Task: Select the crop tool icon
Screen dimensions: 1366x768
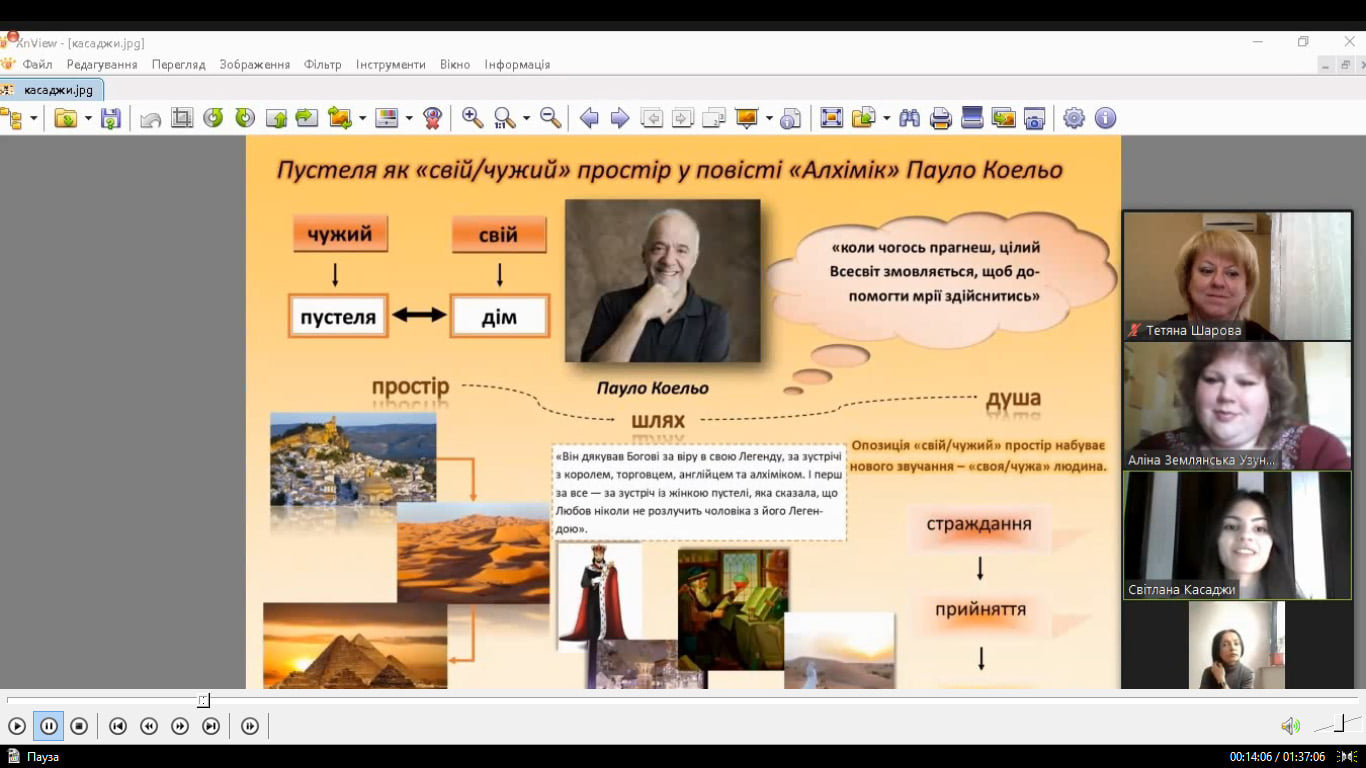Action: click(x=182, y=118)
